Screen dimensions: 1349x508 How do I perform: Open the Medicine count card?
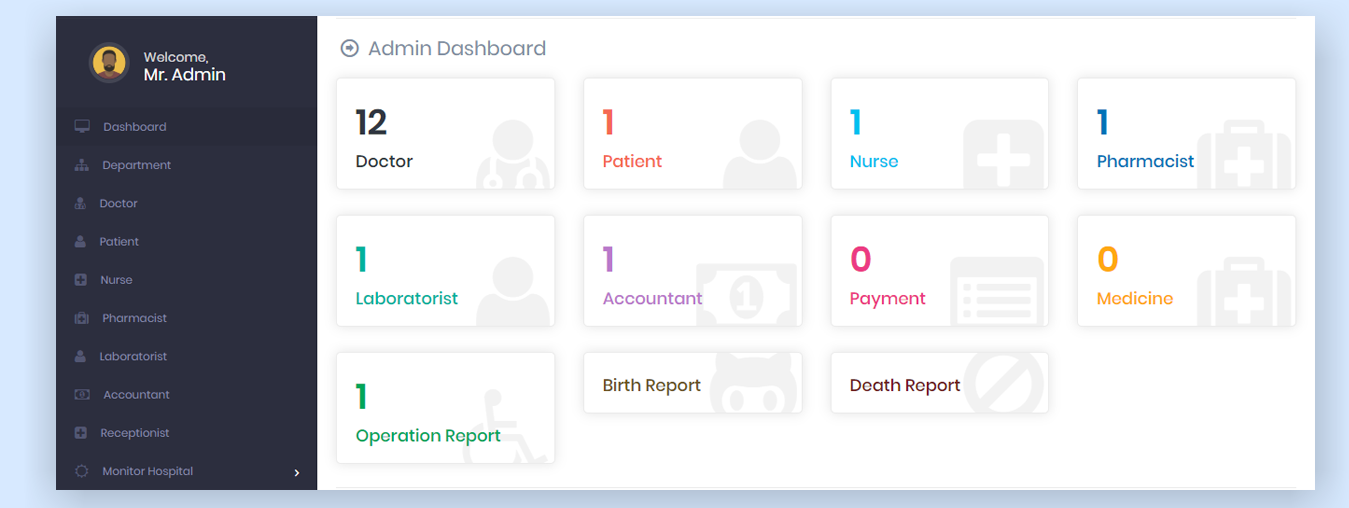tap(1186, 271)
